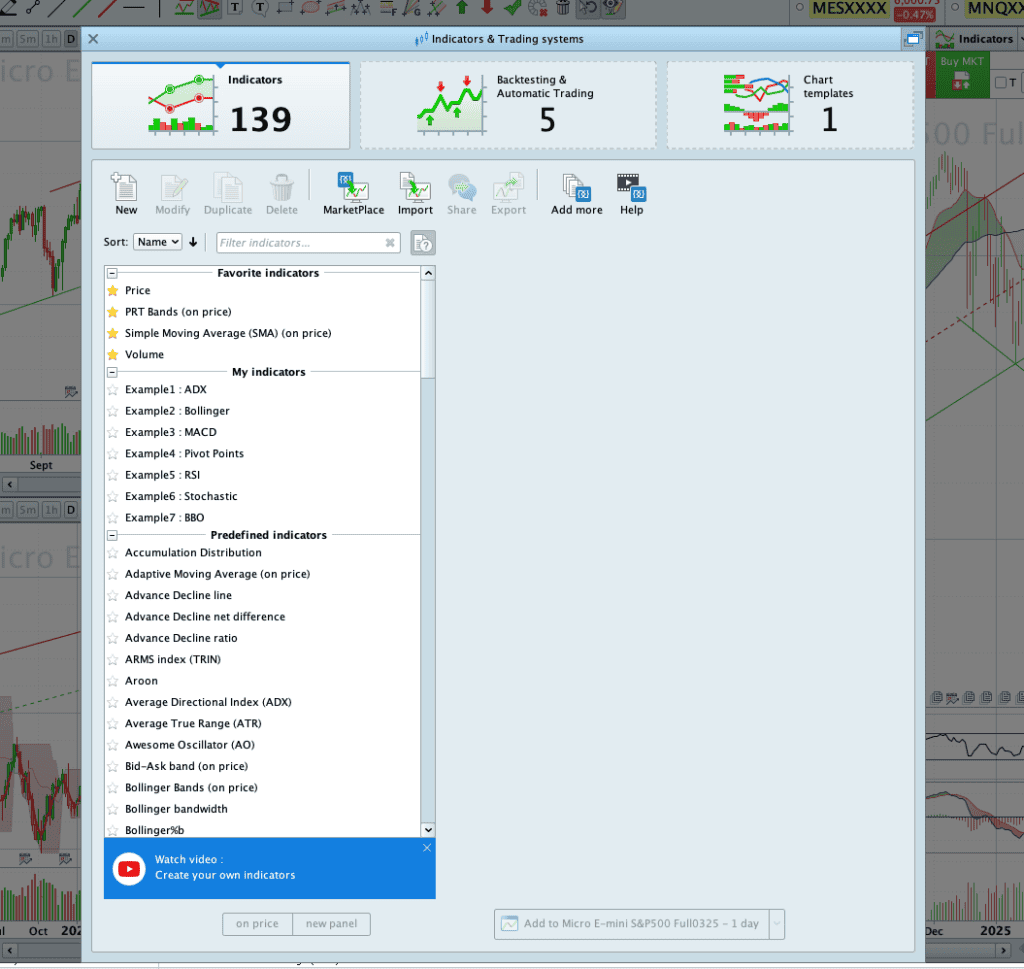
Task: Switch to the Chart templates section
Action: 789,104
